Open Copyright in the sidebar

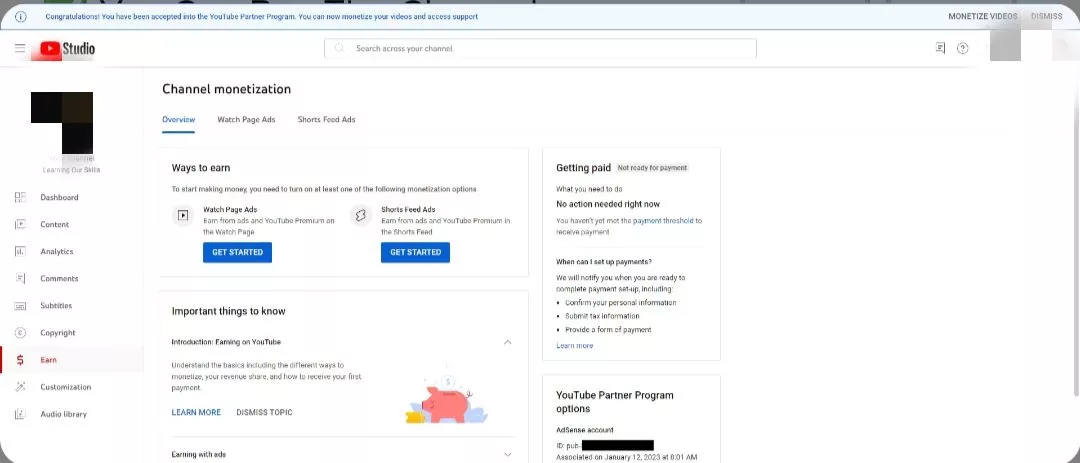pos(72,333)
